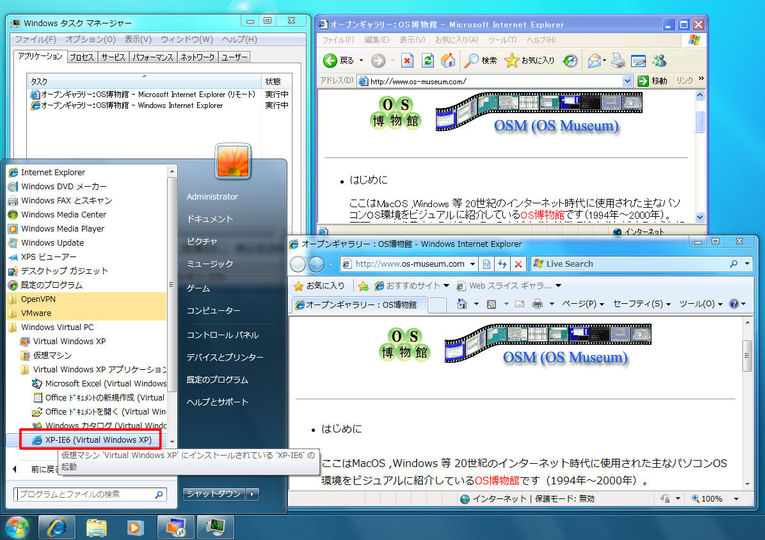Switch to サービス tab in Task Manager
This screenshot has height=540, width=765.
113,57
